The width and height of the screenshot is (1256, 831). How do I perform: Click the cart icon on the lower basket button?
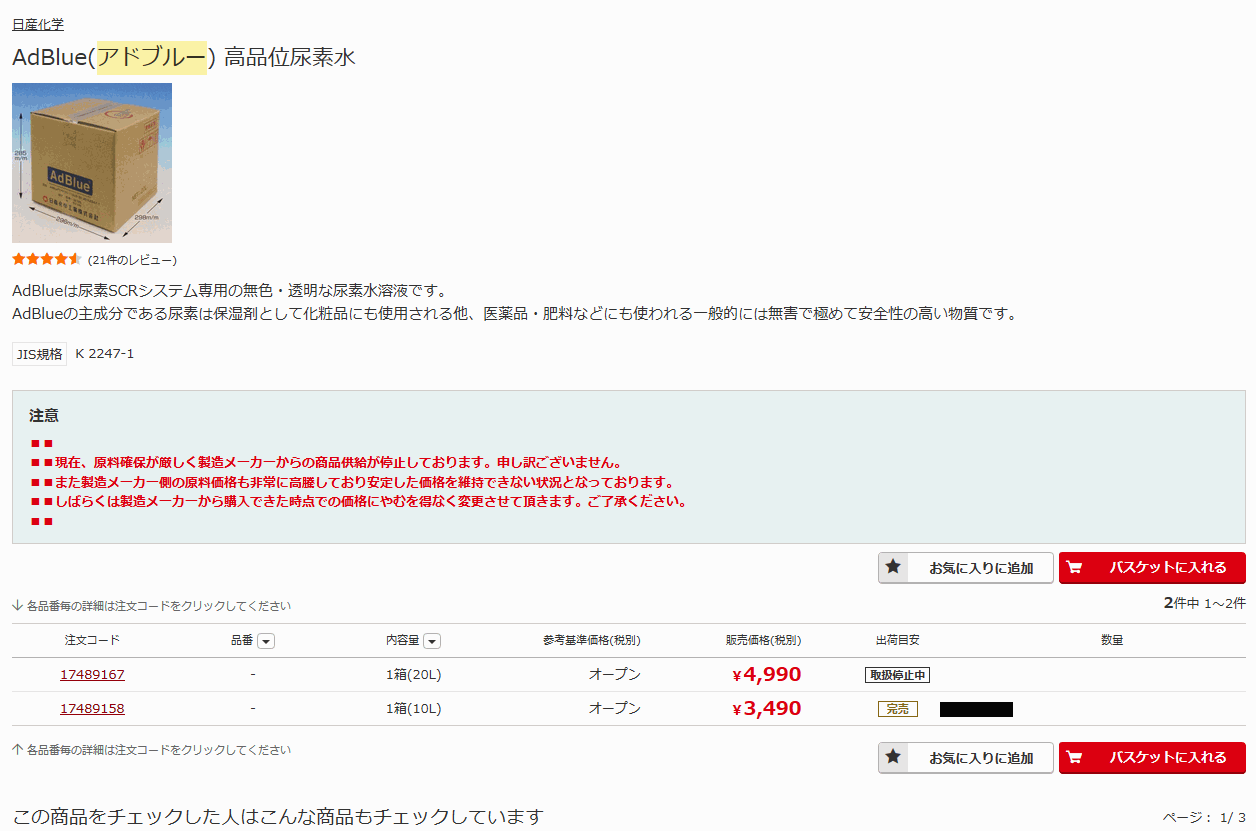coord(1074,758)
